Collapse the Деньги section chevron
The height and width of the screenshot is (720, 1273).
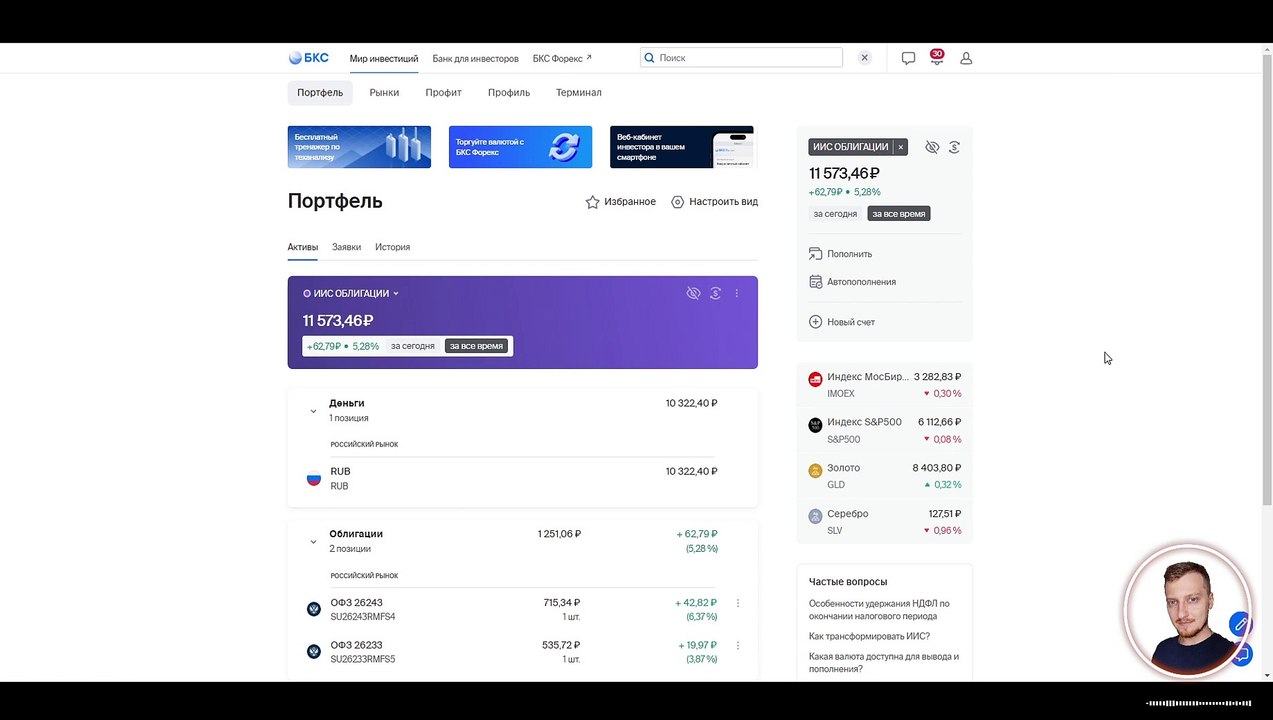[313, 411]
